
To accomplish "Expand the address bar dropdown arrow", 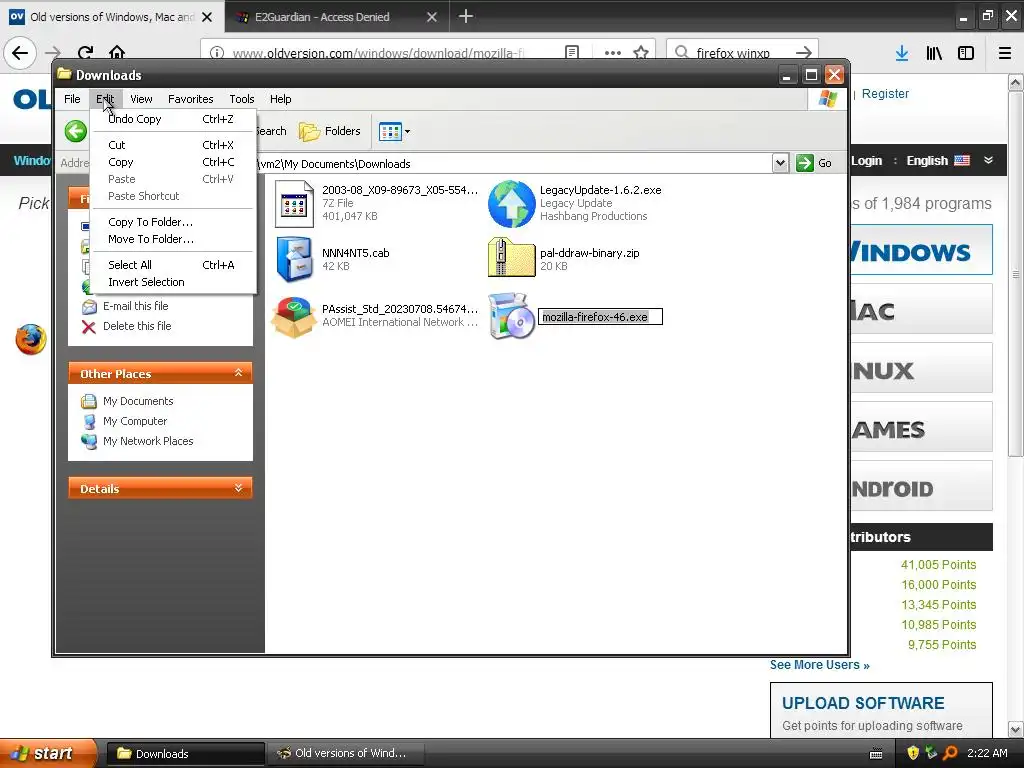I will 780,163.
